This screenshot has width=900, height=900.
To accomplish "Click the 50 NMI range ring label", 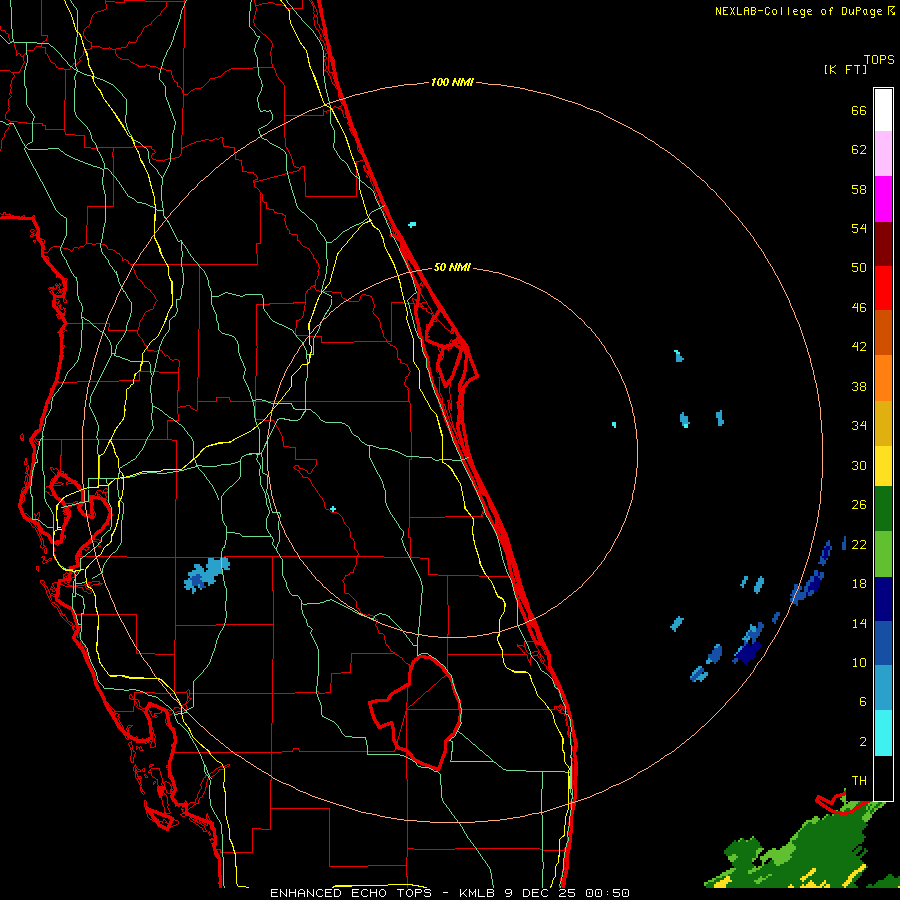I will [x=452, y=267].
